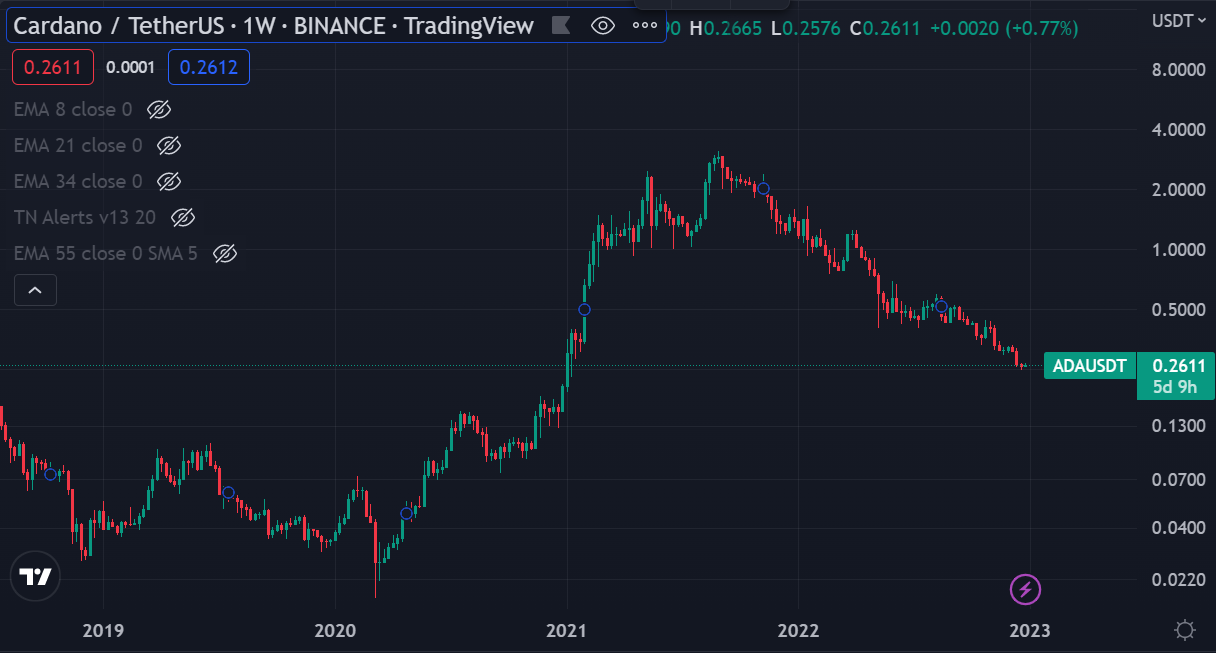Open chart settings gear icon

(1185, 630)
